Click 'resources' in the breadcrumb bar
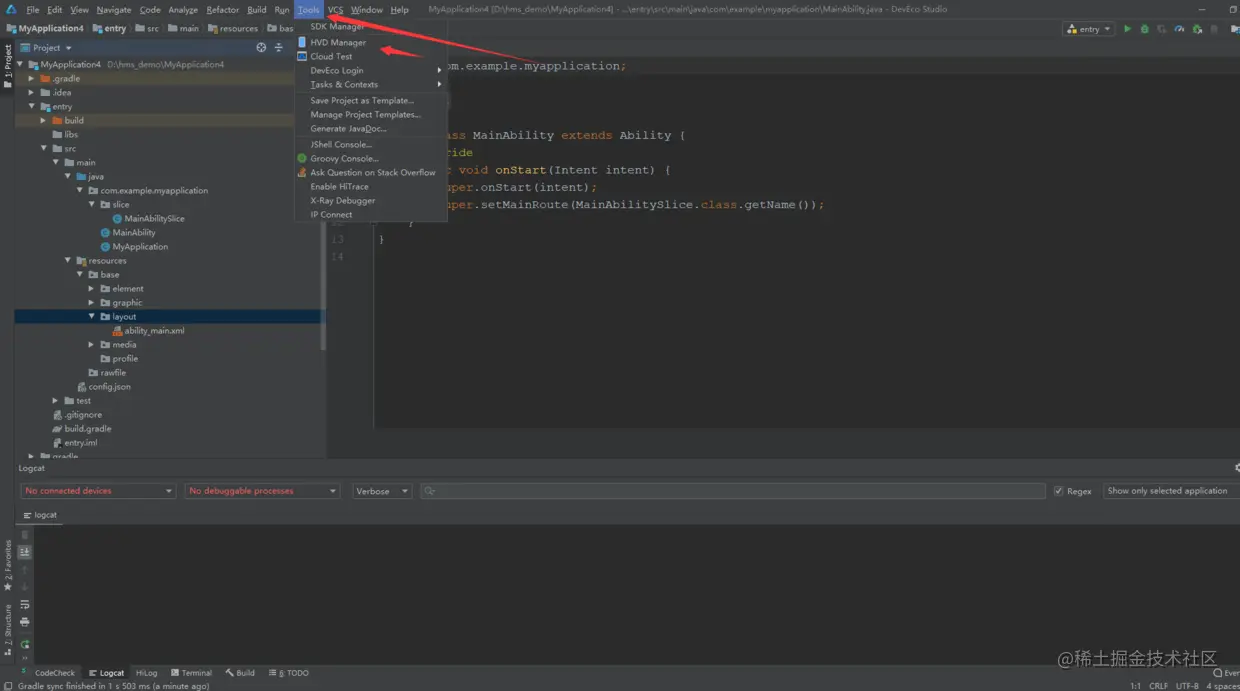This screenshot has height=691, width=1240. 238,28
